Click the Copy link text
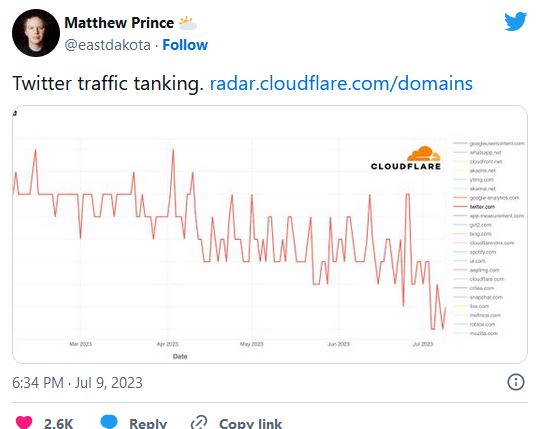This screenshot has height=429, width=537. [x=250, y=423]
